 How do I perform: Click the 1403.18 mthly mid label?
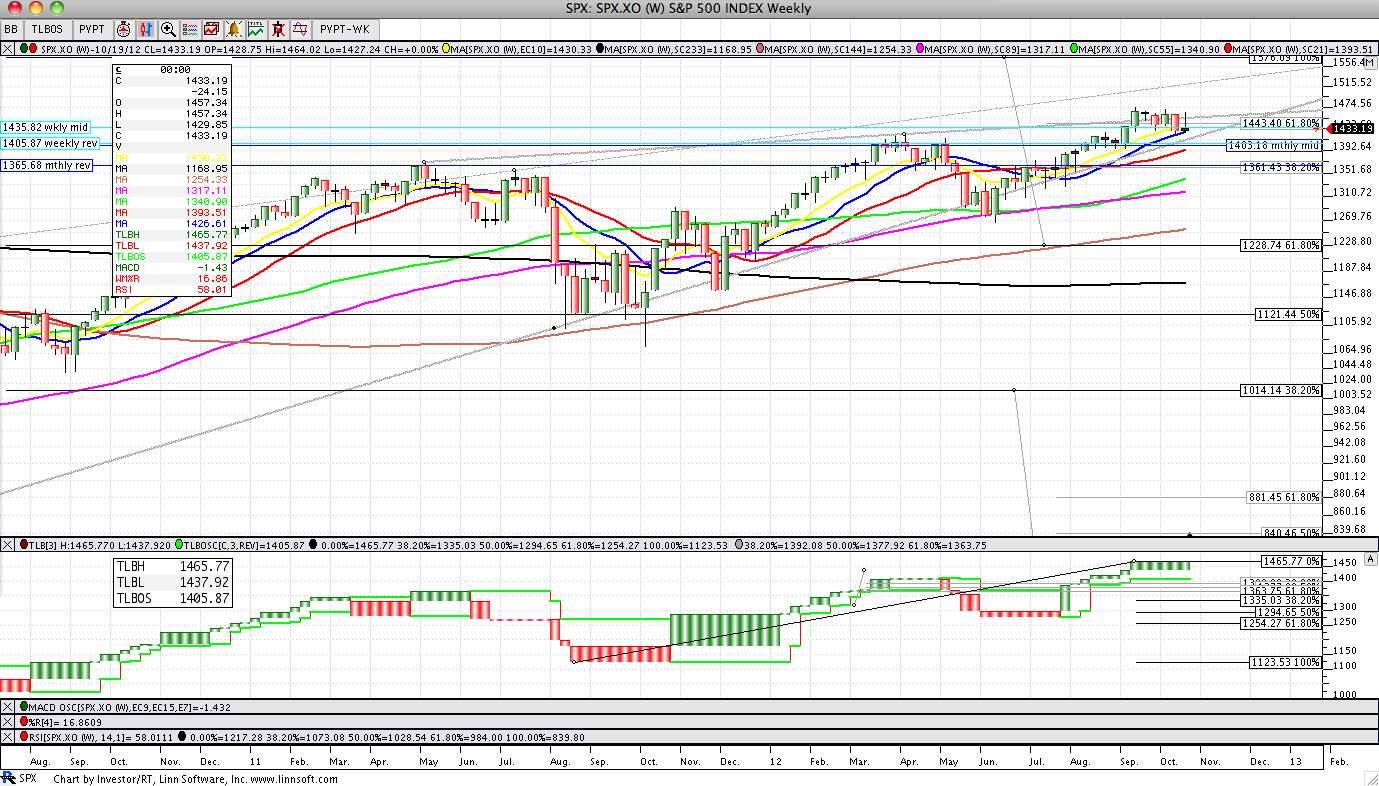tap(1274, 145)
